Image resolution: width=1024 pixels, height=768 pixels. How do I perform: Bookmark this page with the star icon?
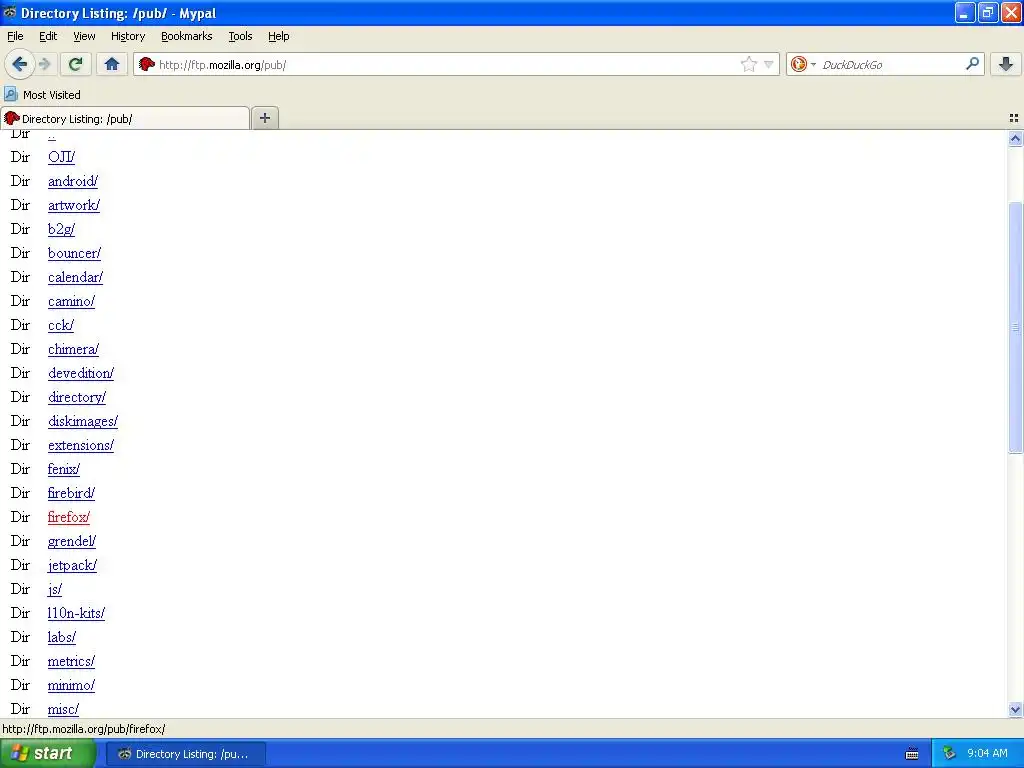pos(748,64)
